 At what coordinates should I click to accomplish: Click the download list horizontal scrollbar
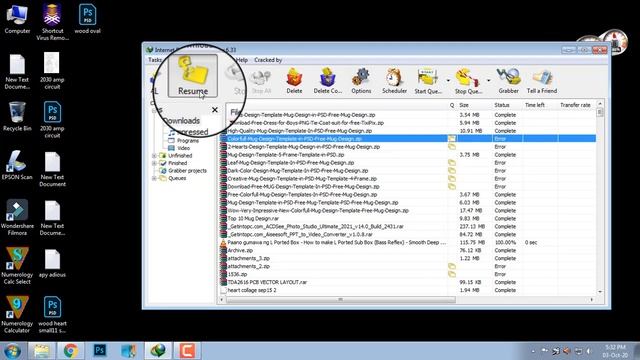pos(341,300)
